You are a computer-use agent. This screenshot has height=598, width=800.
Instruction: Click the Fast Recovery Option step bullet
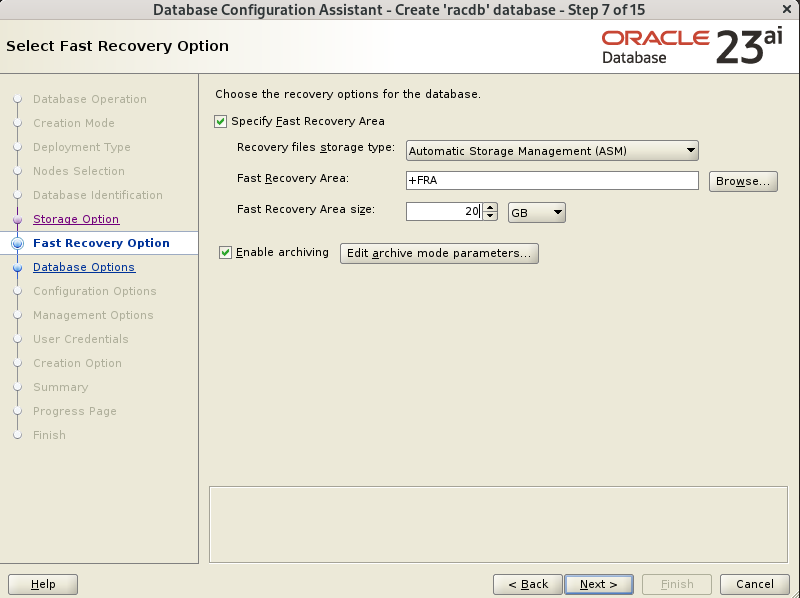pos(17,243)
